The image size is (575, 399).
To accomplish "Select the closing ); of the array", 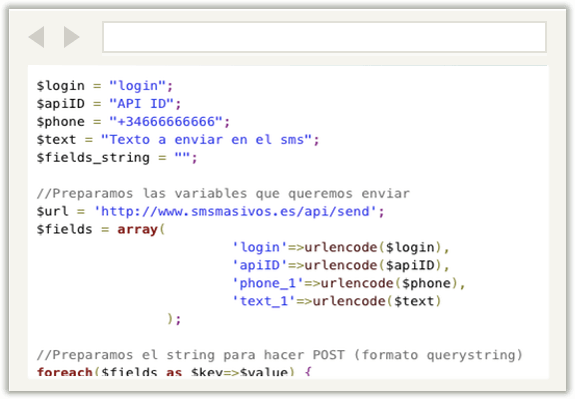I will (174, 319).
